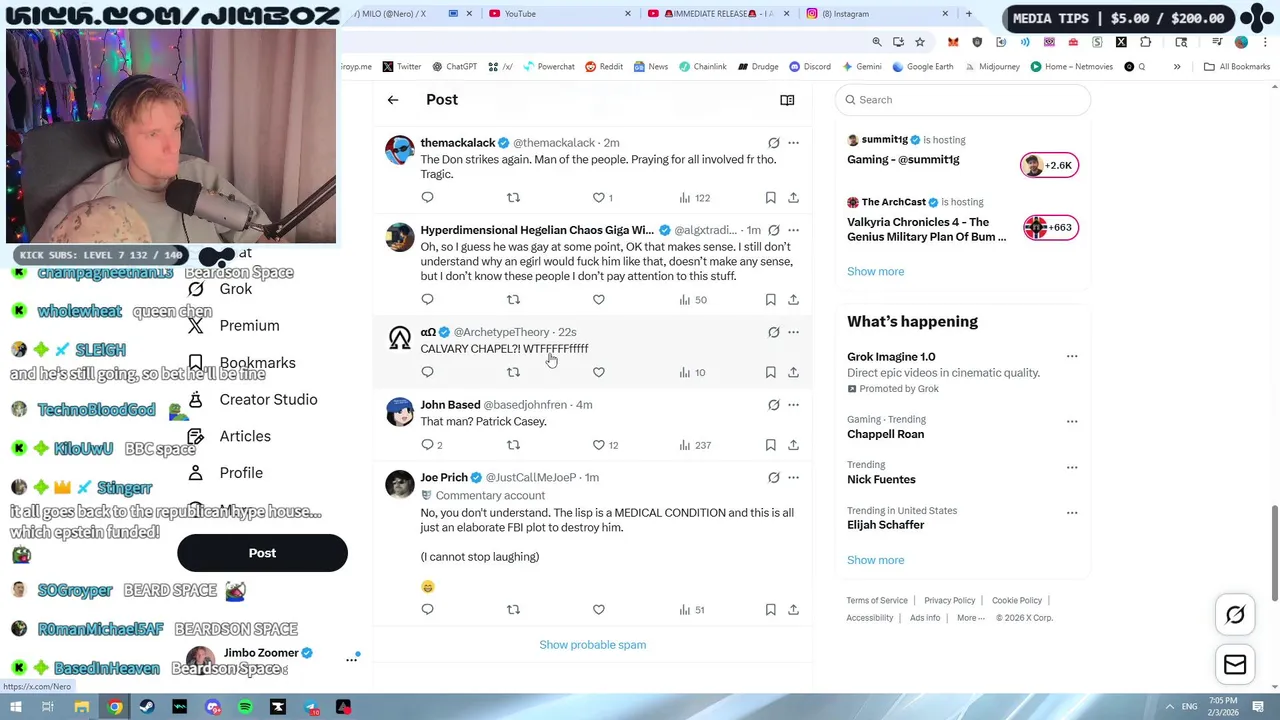Toggle like on John Based's reply

click(x=599, y=445)
